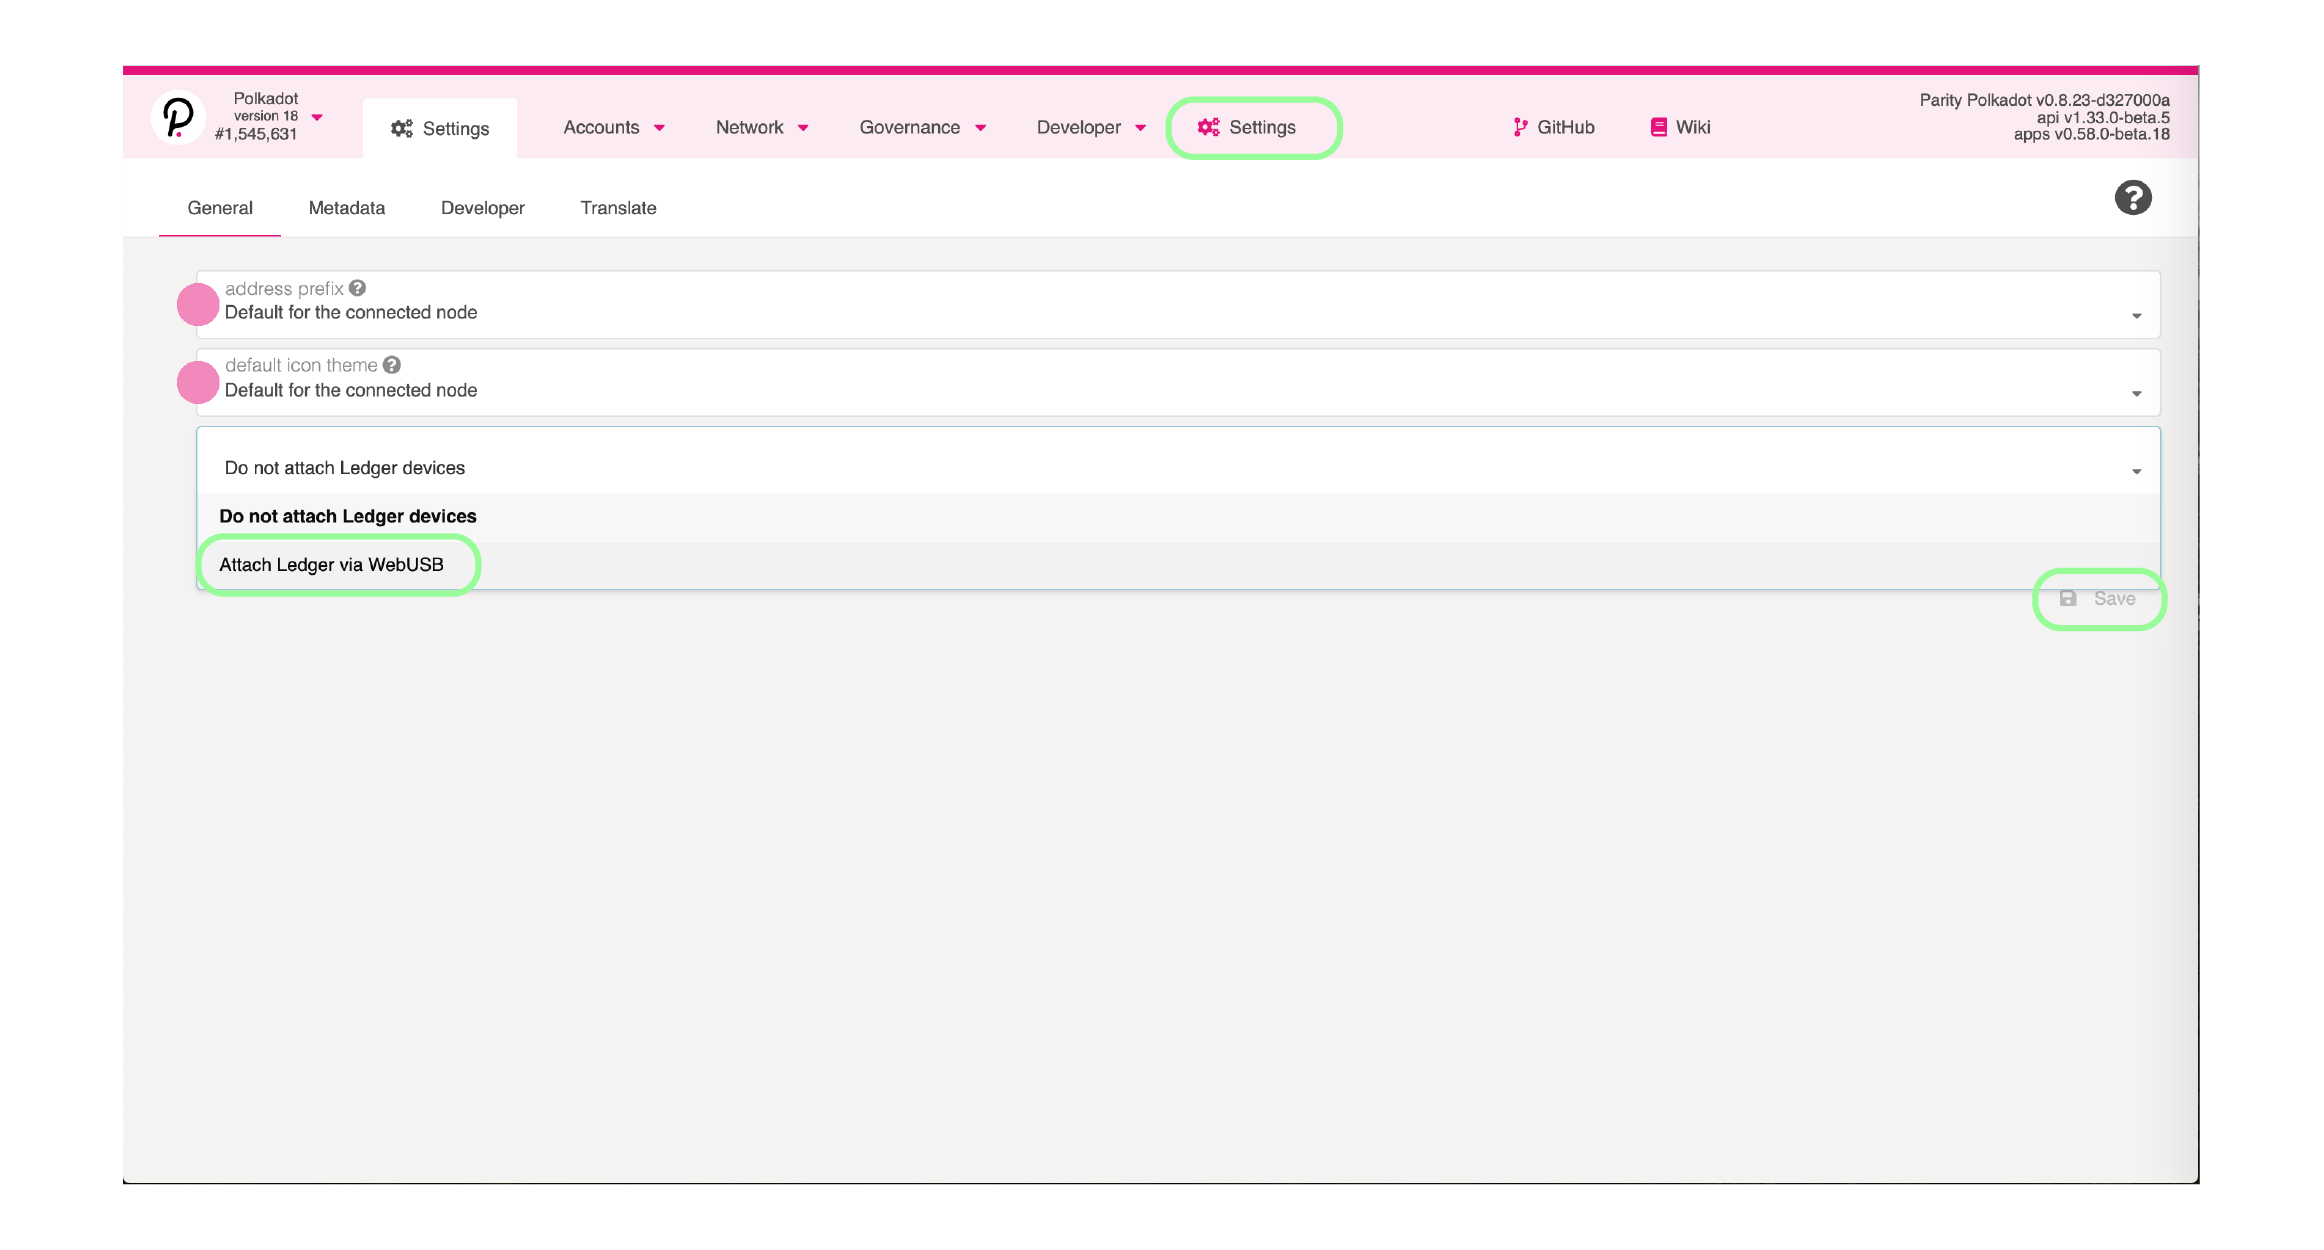This screenshot has height=1250, width=2324.
Task: Open the Accounts menu
Action: [x=614, y=127]
